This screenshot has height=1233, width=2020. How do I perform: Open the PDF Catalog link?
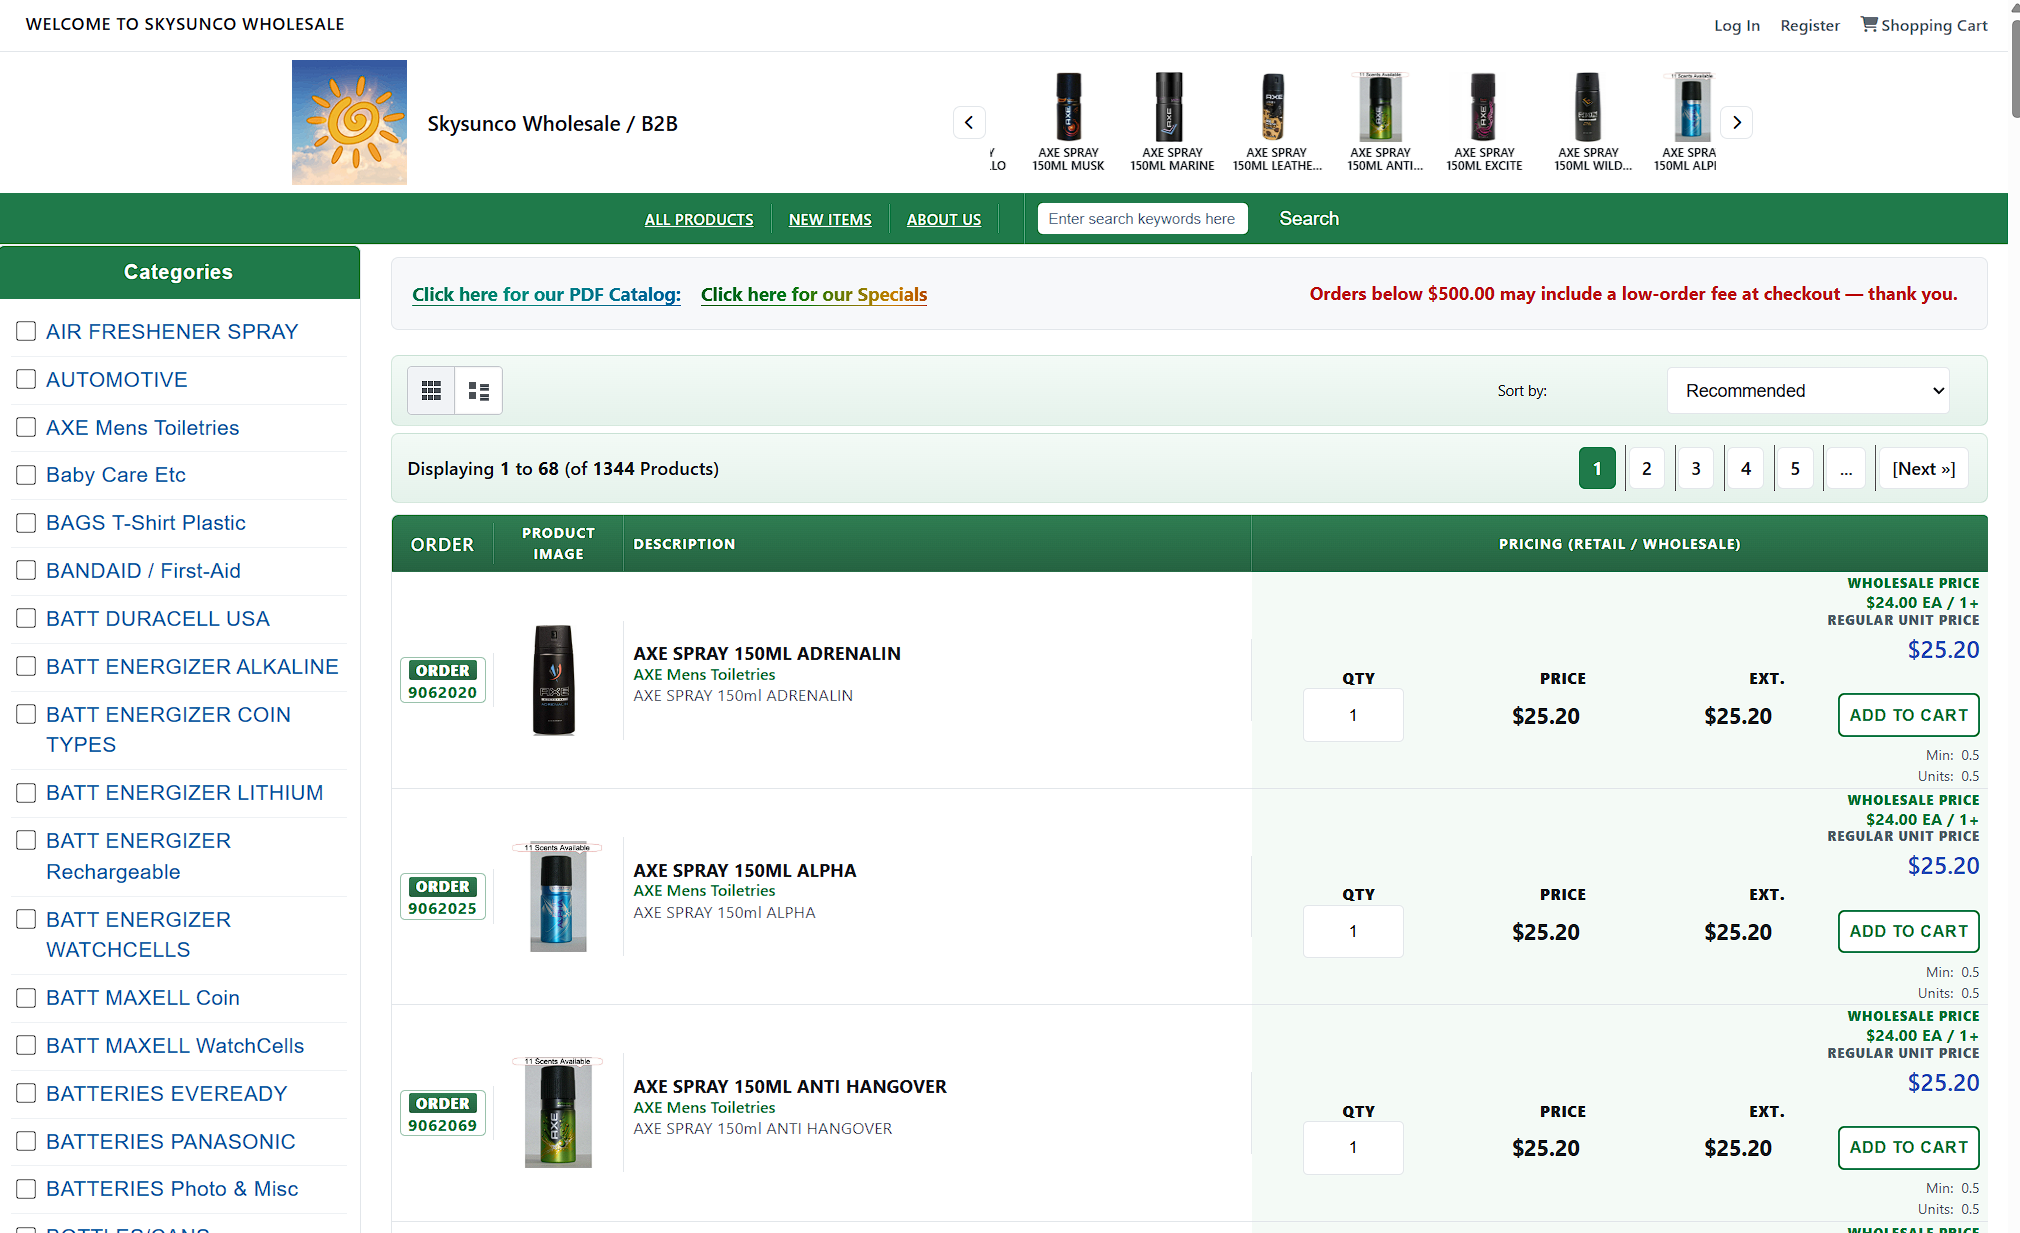coord(546,294)
